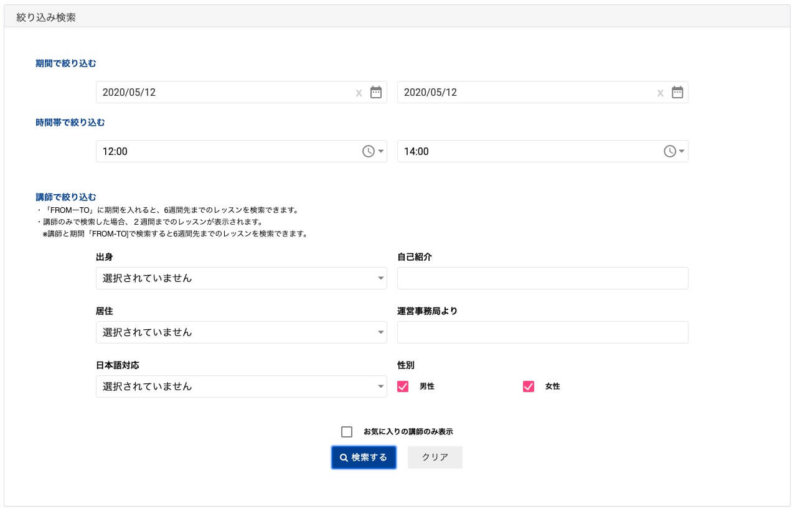Enable お気に入りの講師のみ表示 checkbox
This screenshot has height=524, width=800.
(x=347, y=432)
